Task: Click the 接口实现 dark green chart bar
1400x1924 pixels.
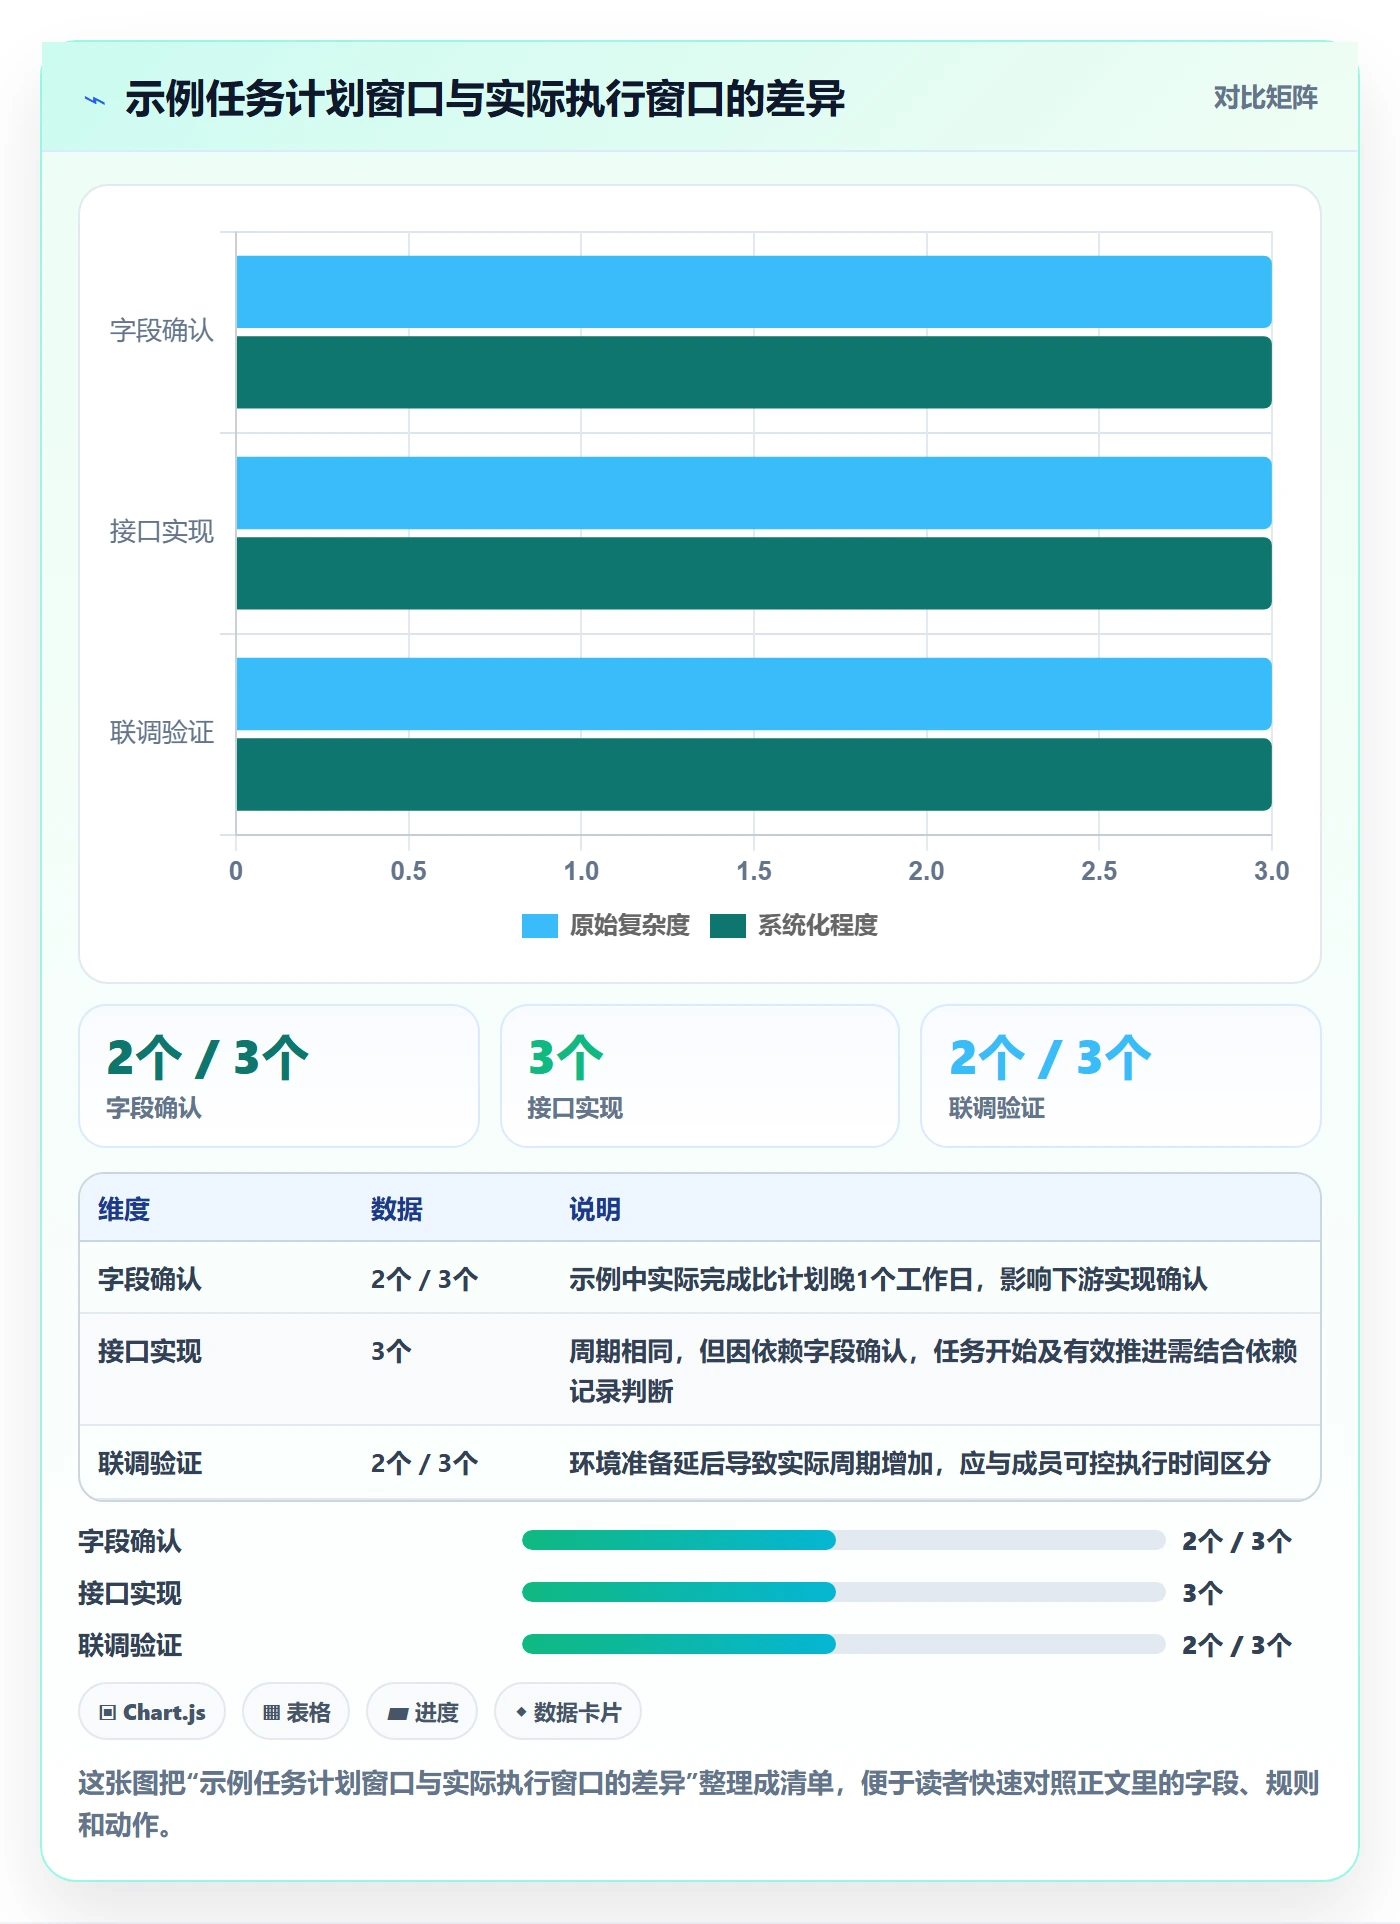Action: click(x=754, y=573)
